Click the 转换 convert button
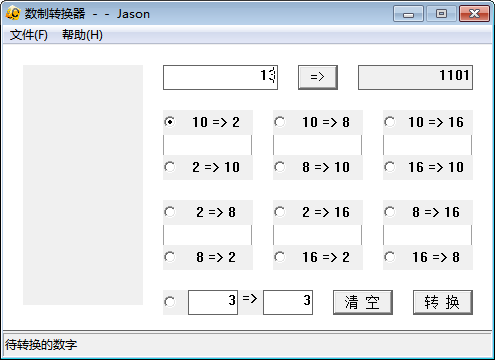The image size is (495, 360). pos(443,302)
